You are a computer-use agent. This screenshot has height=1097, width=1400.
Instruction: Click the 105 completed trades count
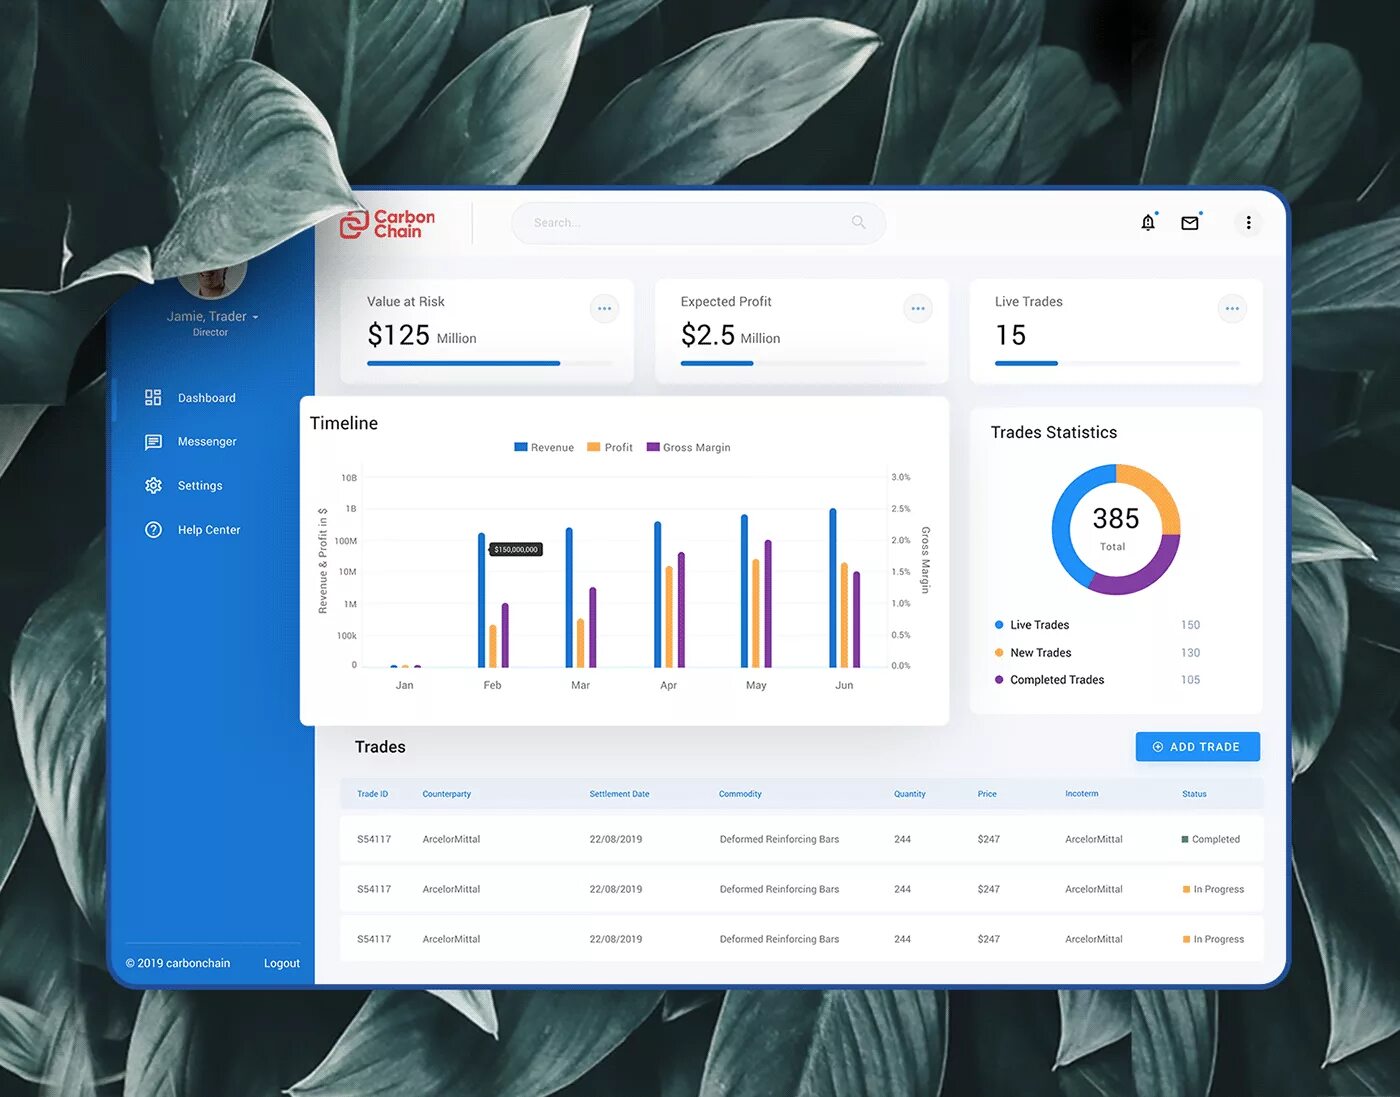click(x=1190, y=679)
